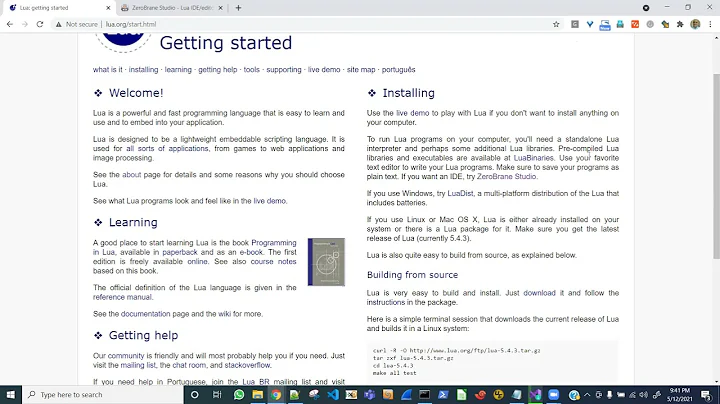
Task: Show hidden system tray icons
Action: (x=587, y=395)
